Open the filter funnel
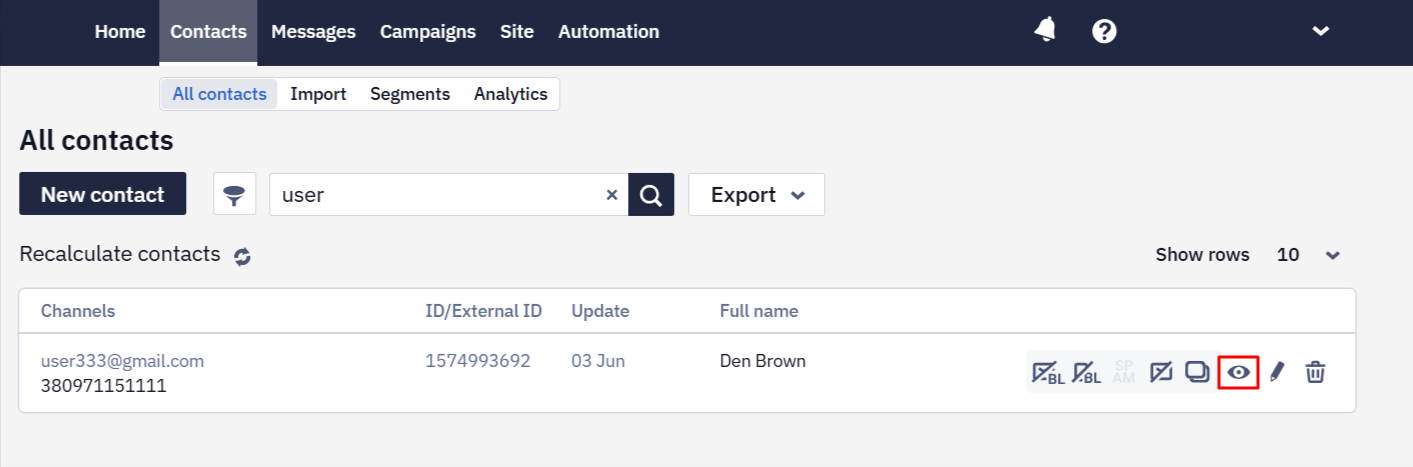 pos(235,194)
